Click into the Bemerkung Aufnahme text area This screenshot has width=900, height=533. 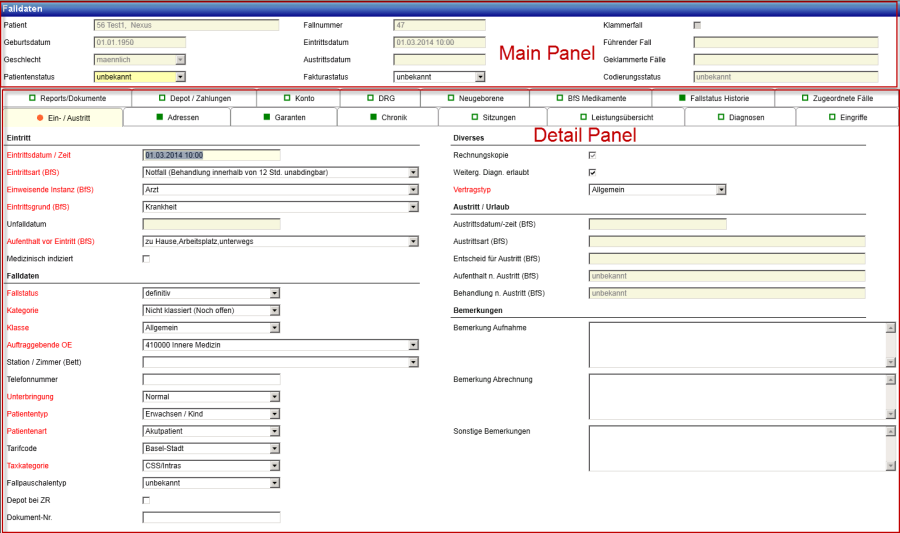pos(735,344)
